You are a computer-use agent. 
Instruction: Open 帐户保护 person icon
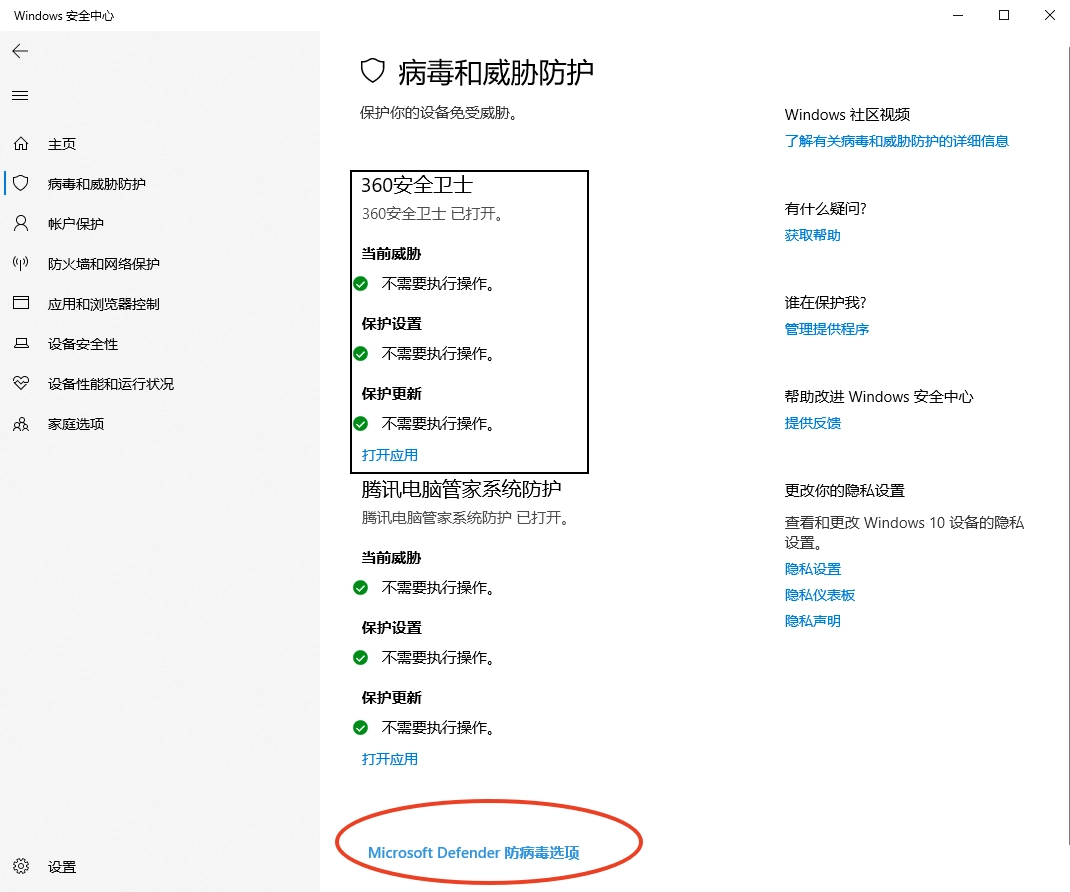[x=21, y=224]
